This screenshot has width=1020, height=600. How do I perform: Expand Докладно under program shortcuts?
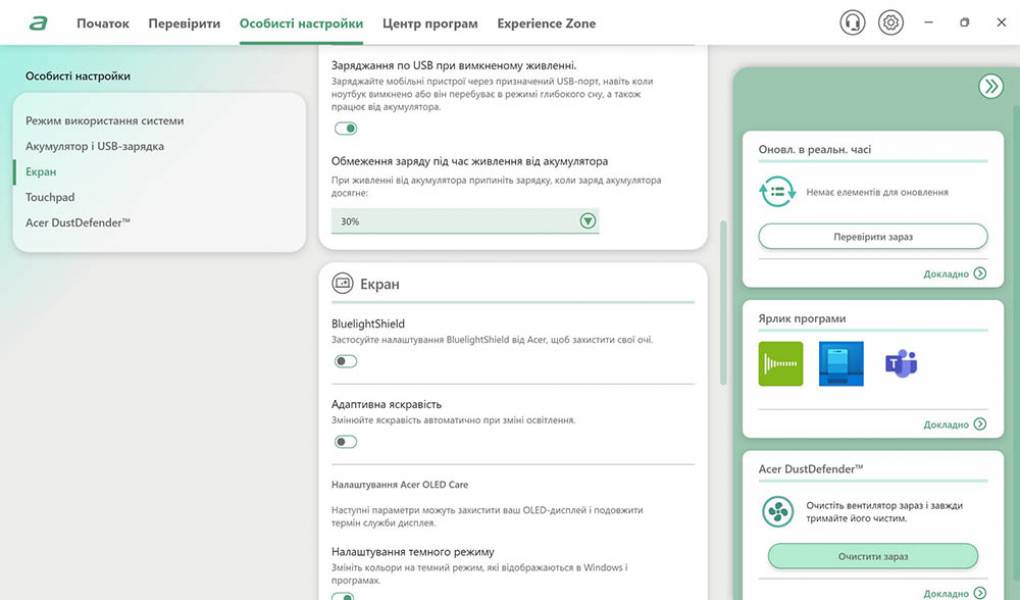[x=954, y=425]
